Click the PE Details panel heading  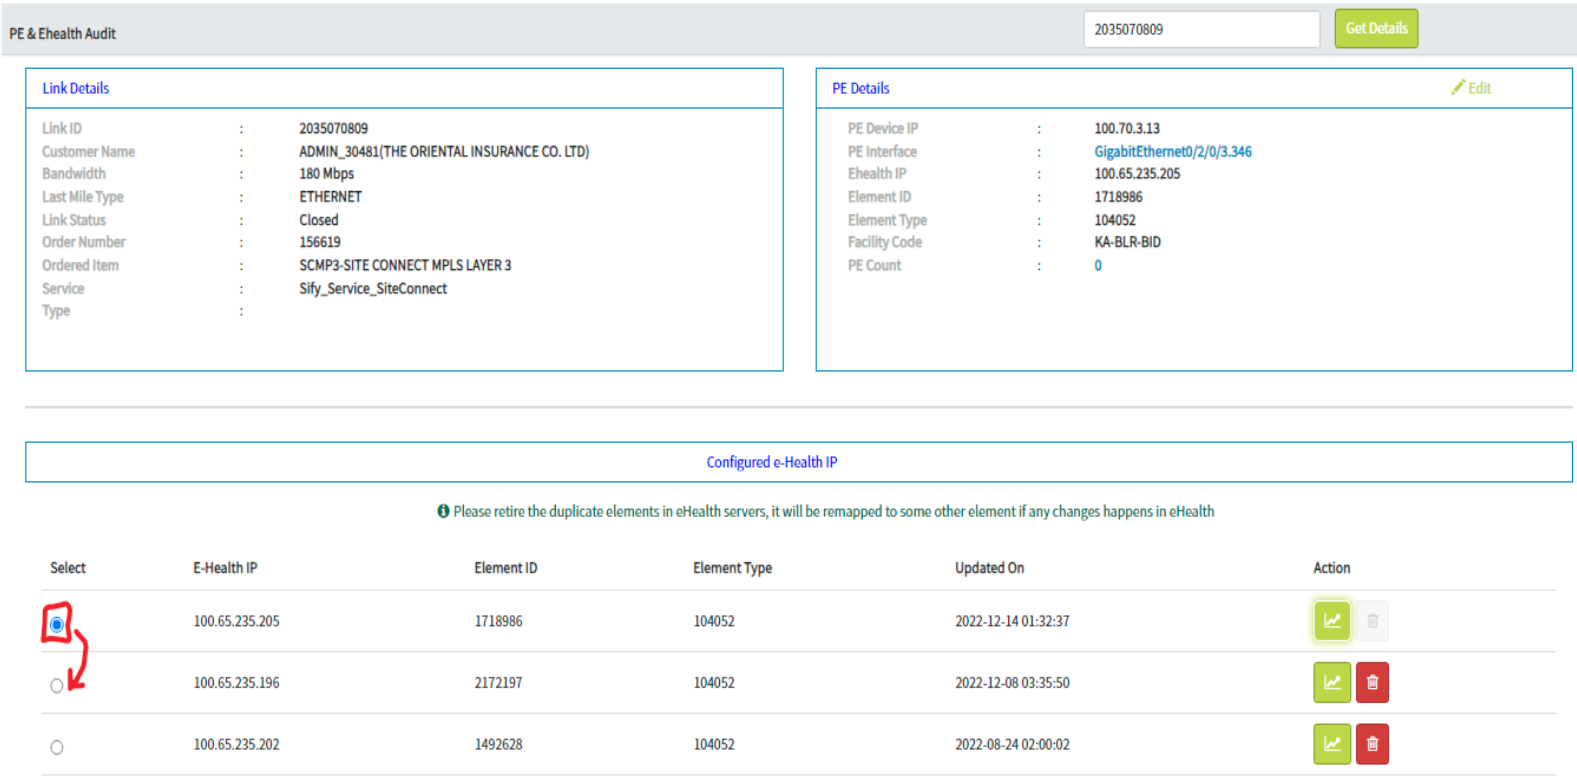tap(861, 88)
